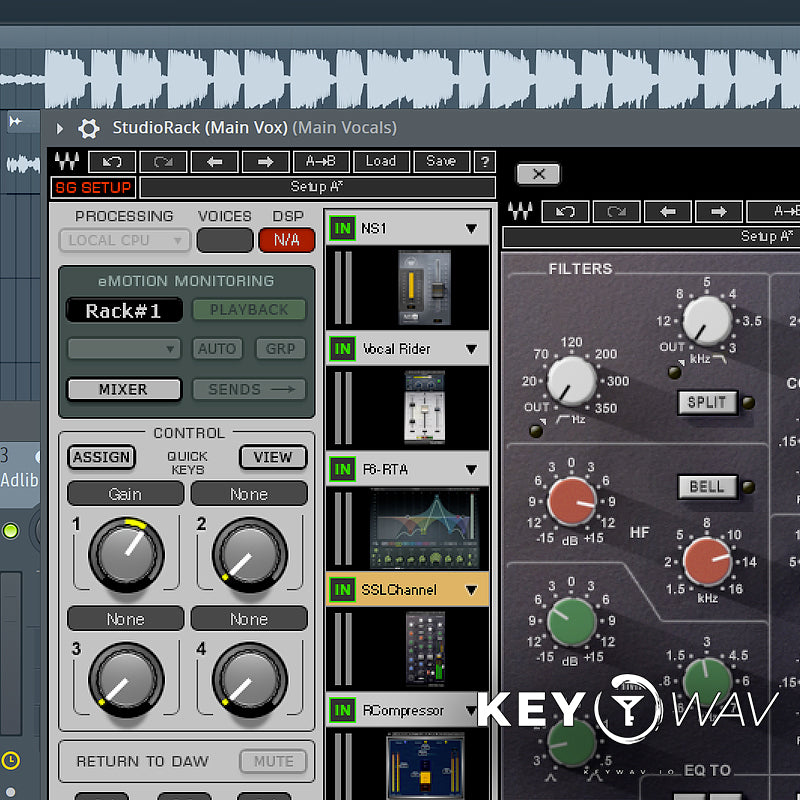Screen dimensions: 800x800
Task: Click the StudioRack A→B copy button
Action: 321,162
